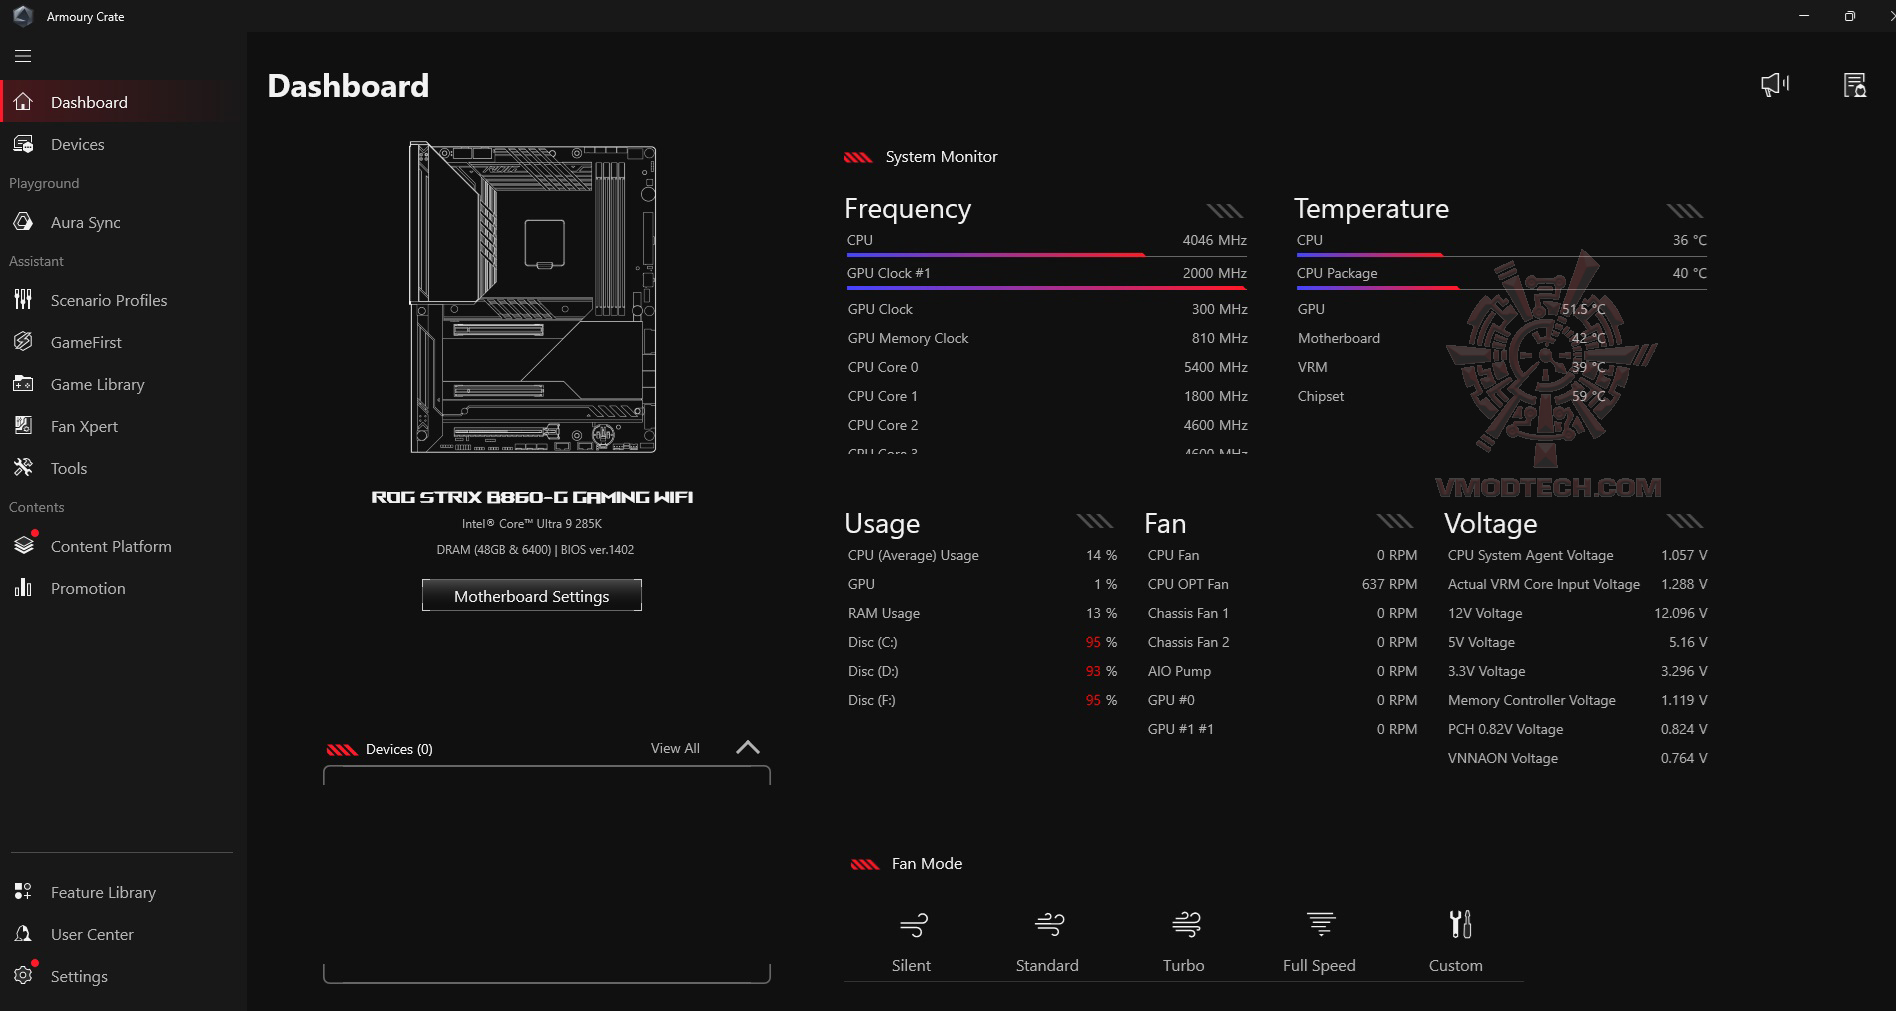Screen dimensions: 1896x1011
Task: Open the announcements megaphone icon
Action: (1775, 85)
